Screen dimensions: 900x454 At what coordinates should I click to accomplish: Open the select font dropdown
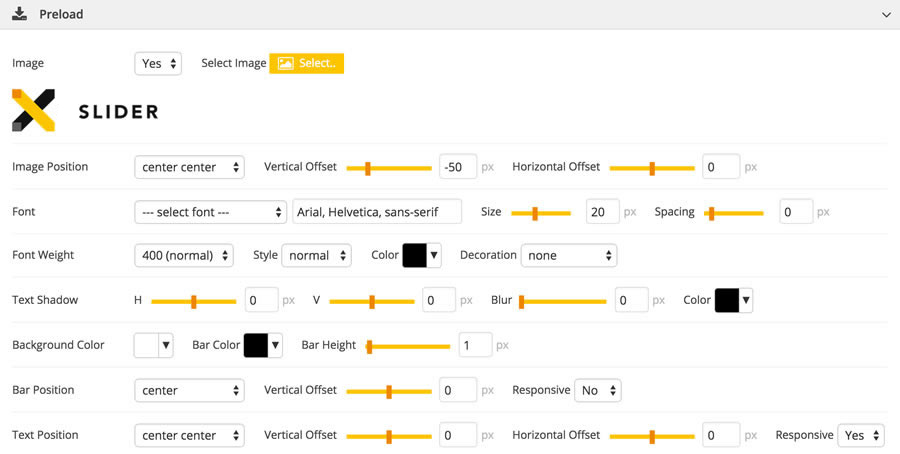(211, 212)
